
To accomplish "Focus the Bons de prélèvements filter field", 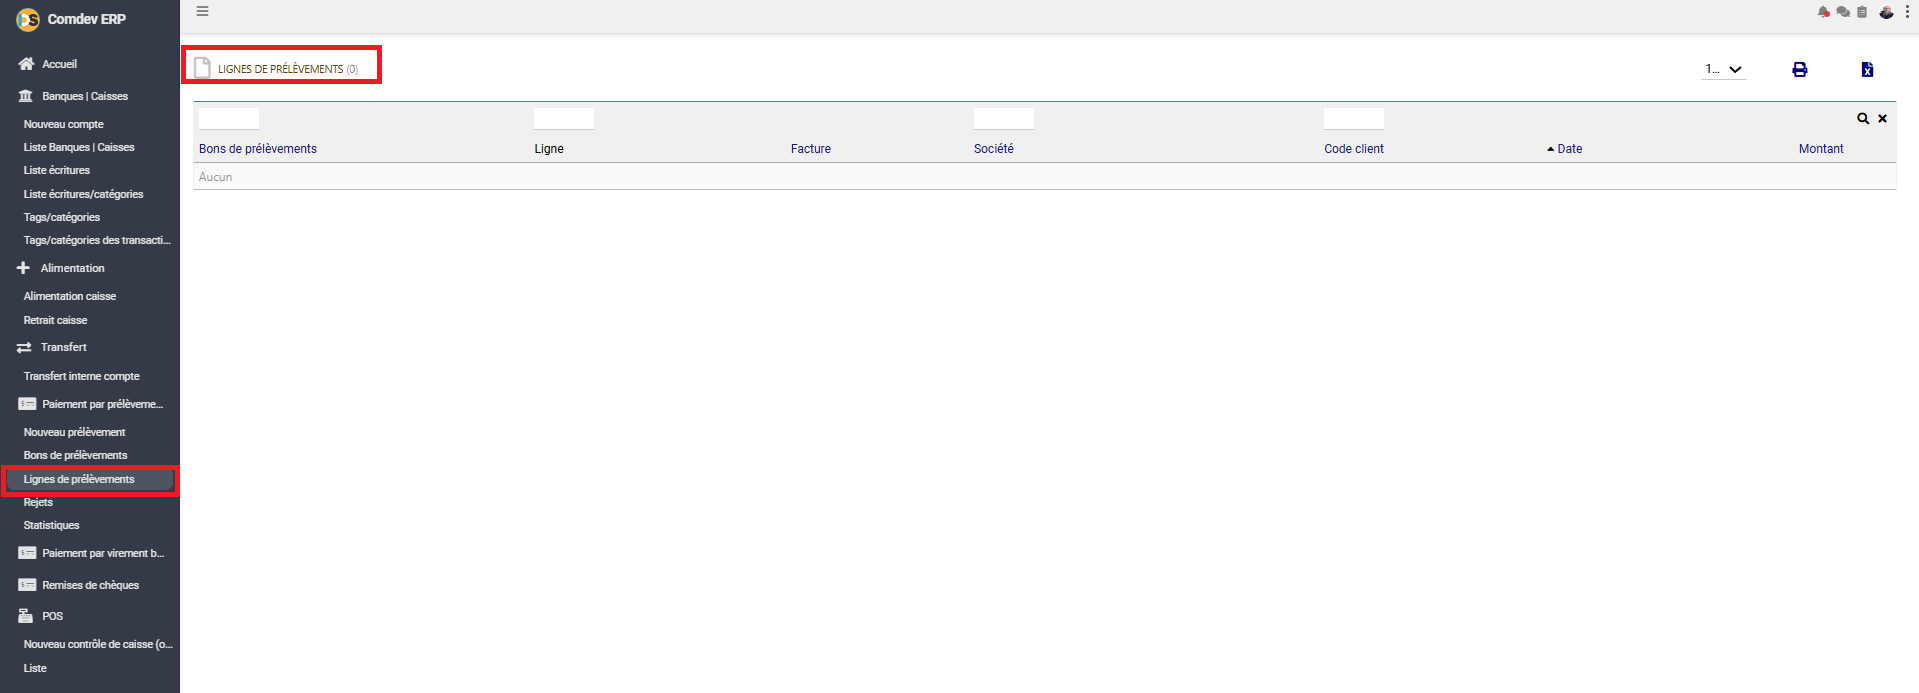I will click(x=229, y=118).
